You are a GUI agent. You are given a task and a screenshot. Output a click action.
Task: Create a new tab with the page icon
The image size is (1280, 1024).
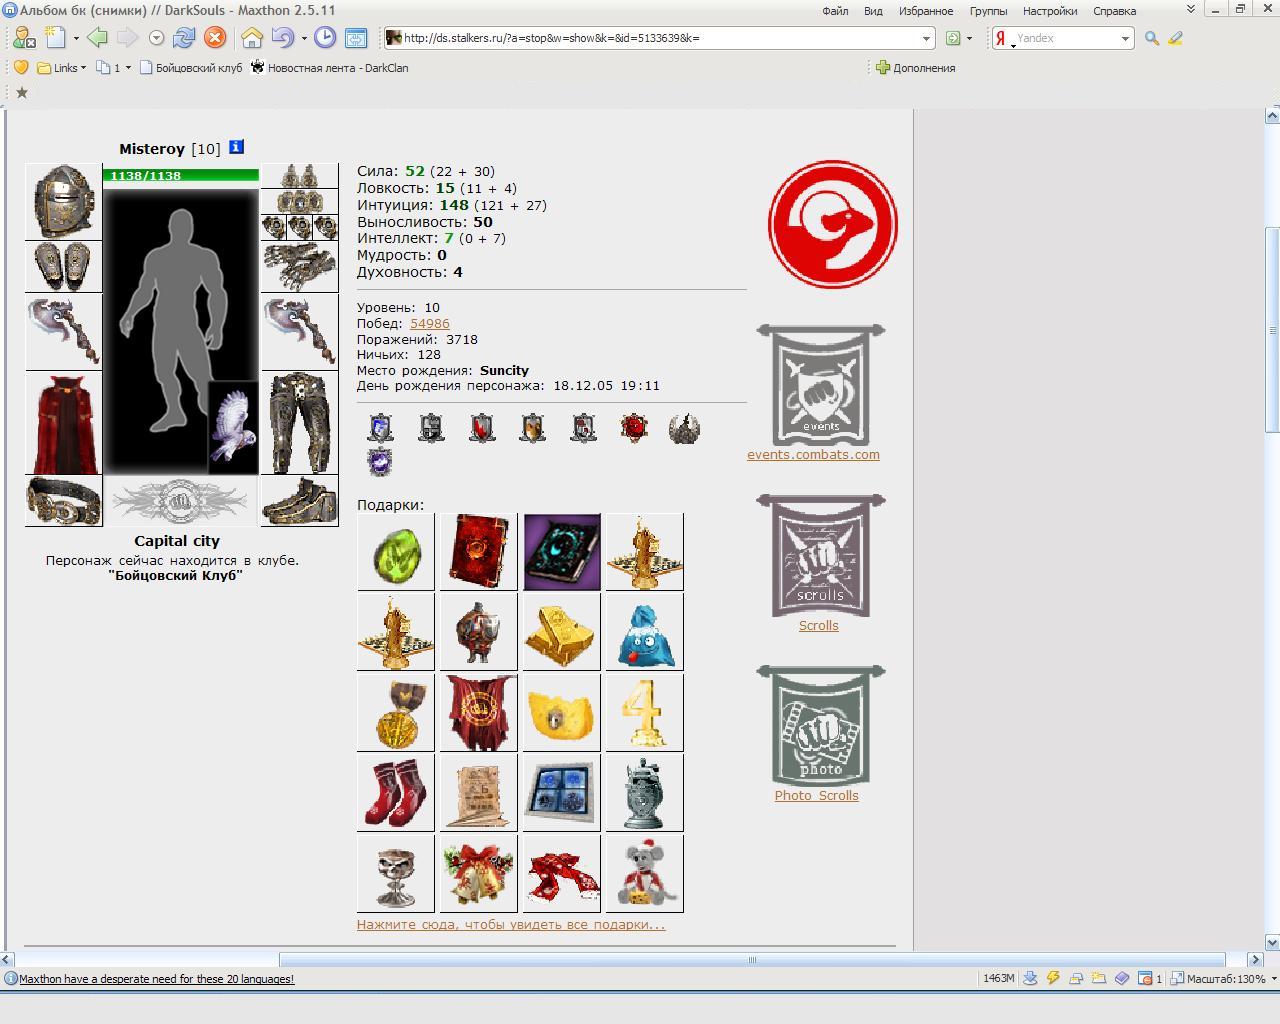55,38
